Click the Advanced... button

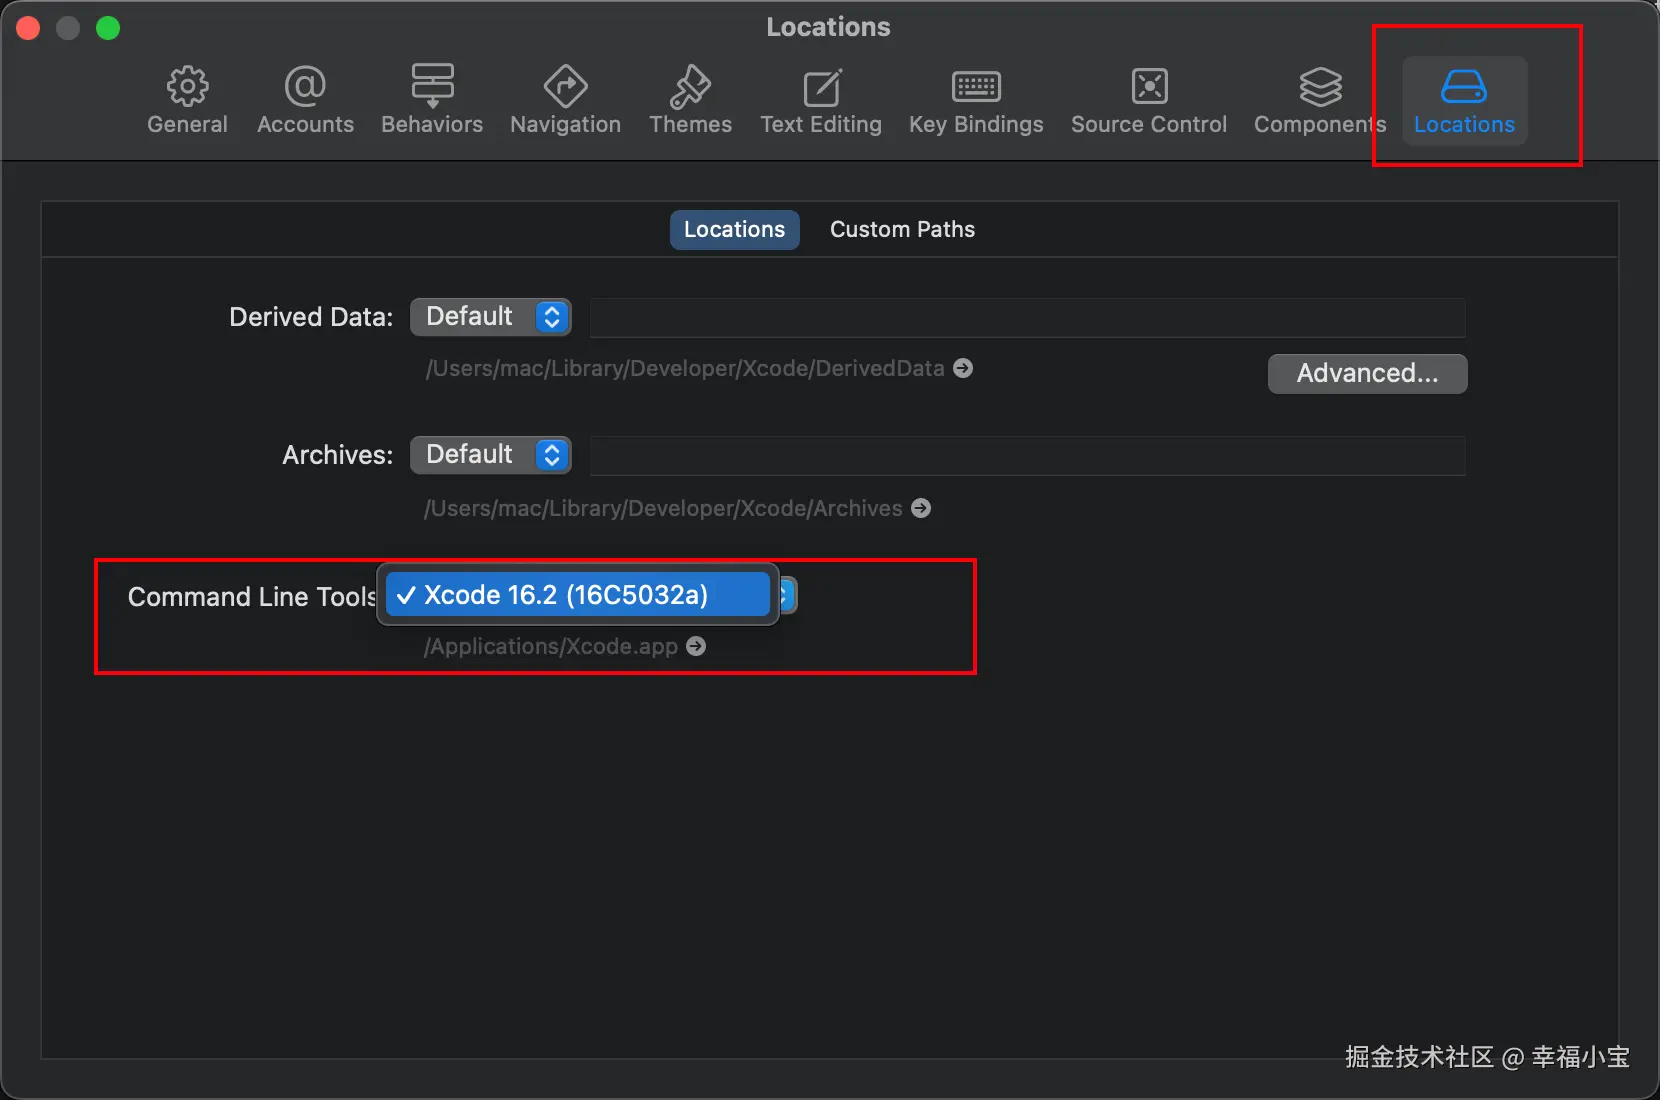[1367, 373]
